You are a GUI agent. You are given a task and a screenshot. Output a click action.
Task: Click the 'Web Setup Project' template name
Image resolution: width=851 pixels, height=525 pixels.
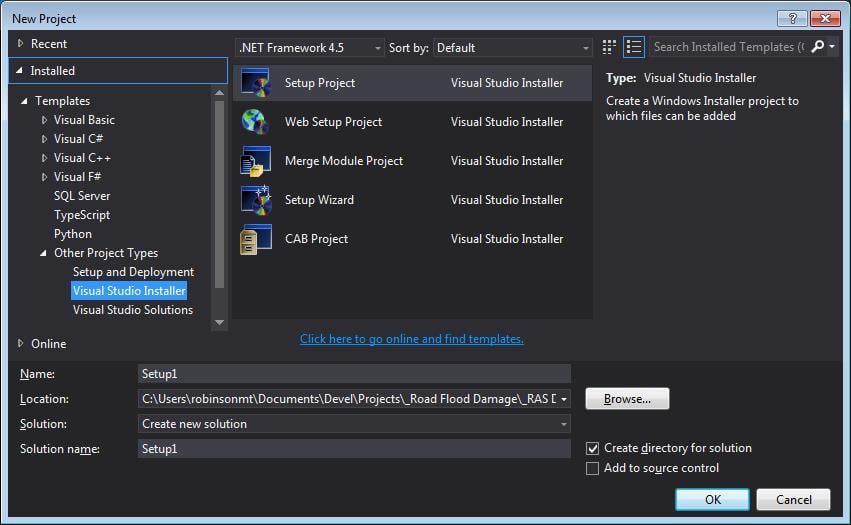coord(333,122)
